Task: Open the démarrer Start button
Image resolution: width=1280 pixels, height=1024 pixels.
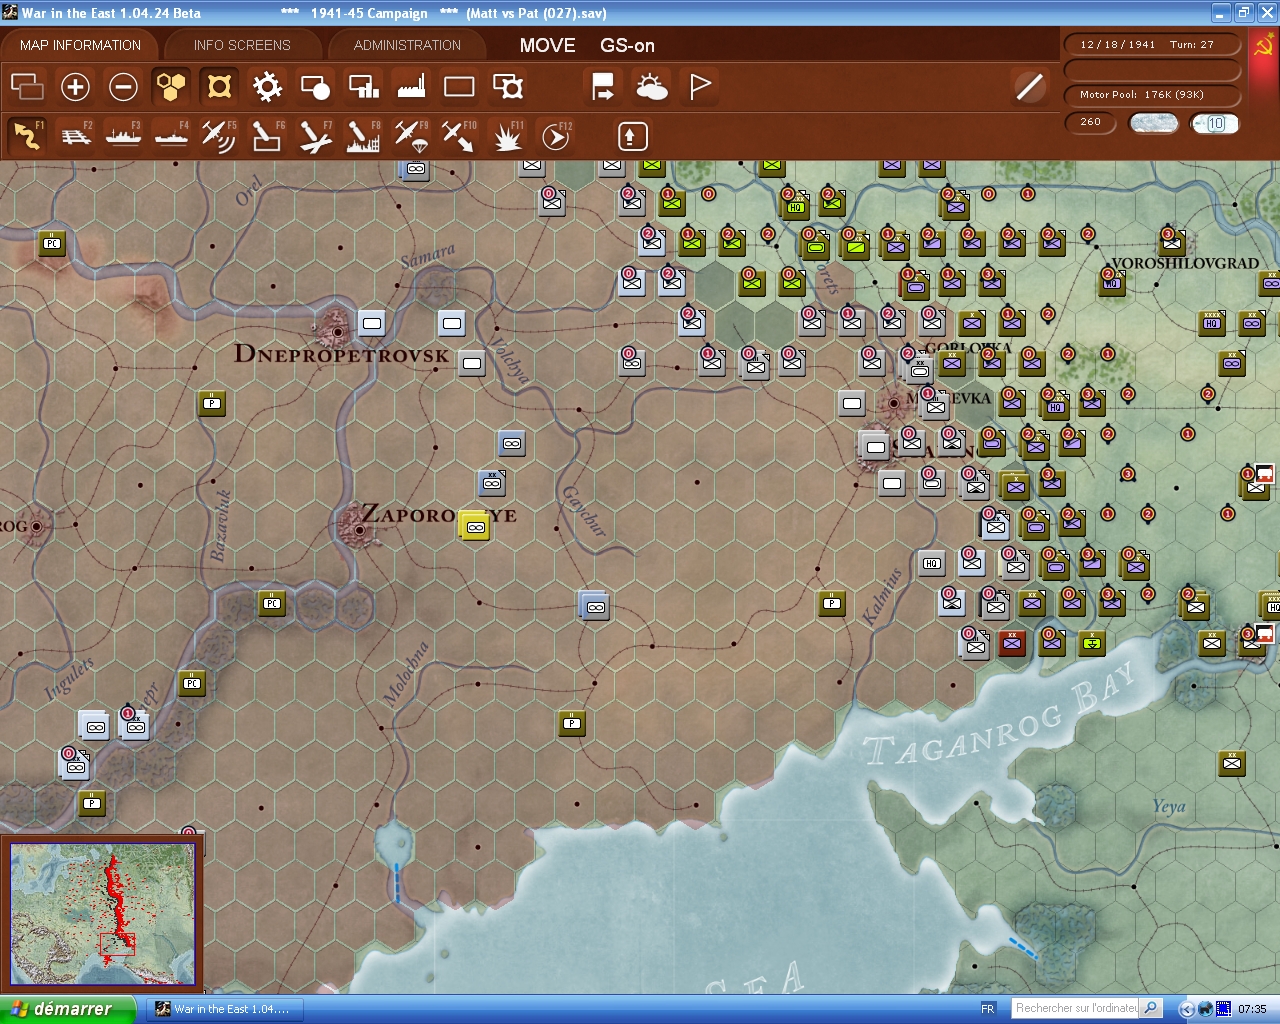Action: (66, 1009)
